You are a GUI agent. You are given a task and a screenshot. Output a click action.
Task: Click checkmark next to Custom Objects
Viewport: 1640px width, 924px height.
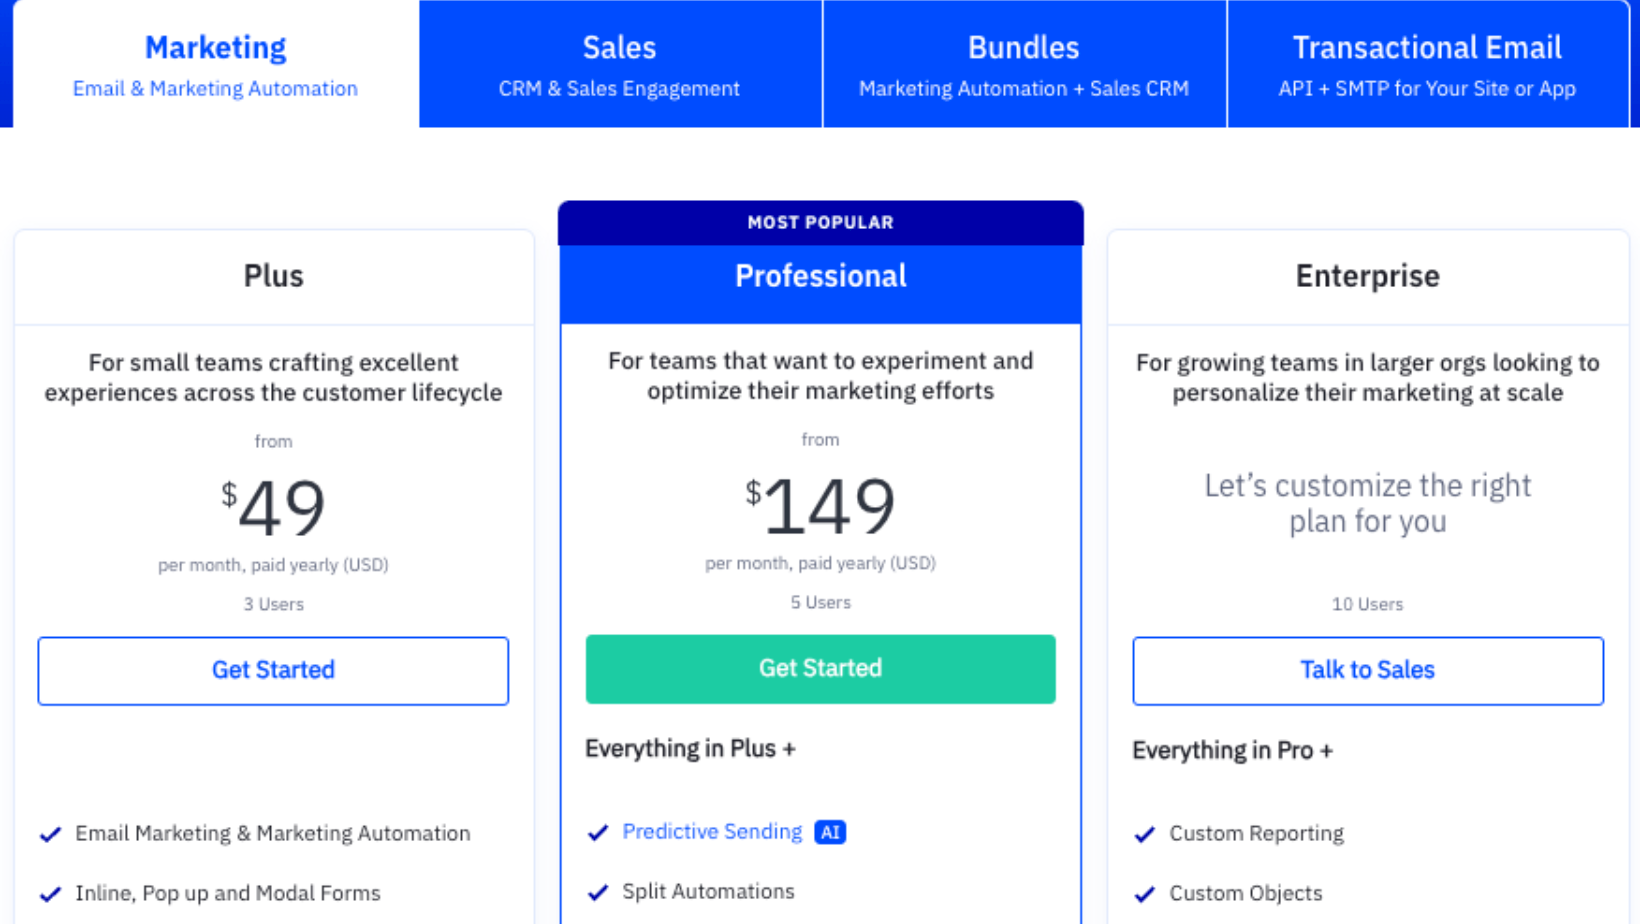[1145, 894]
